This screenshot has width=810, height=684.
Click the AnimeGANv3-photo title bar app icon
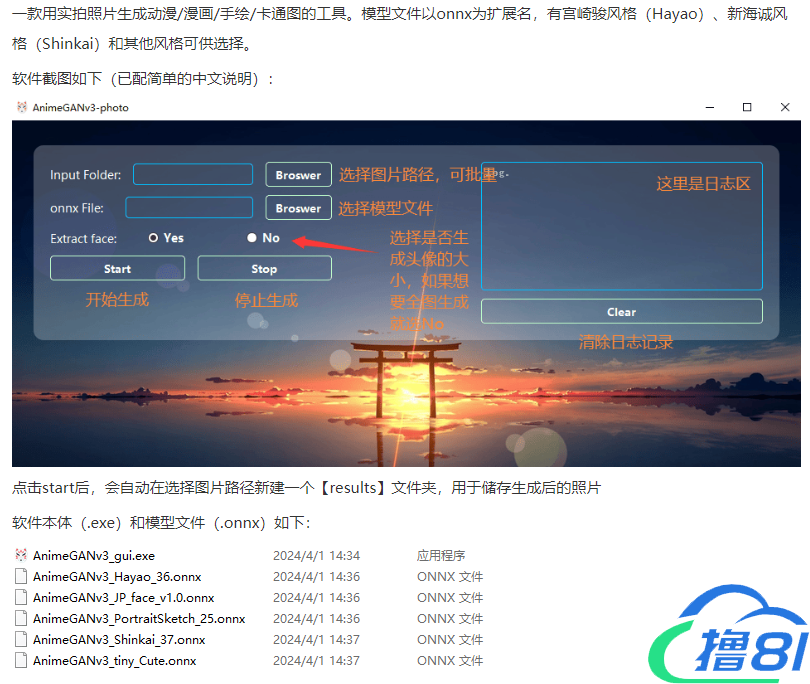[22, 107]
